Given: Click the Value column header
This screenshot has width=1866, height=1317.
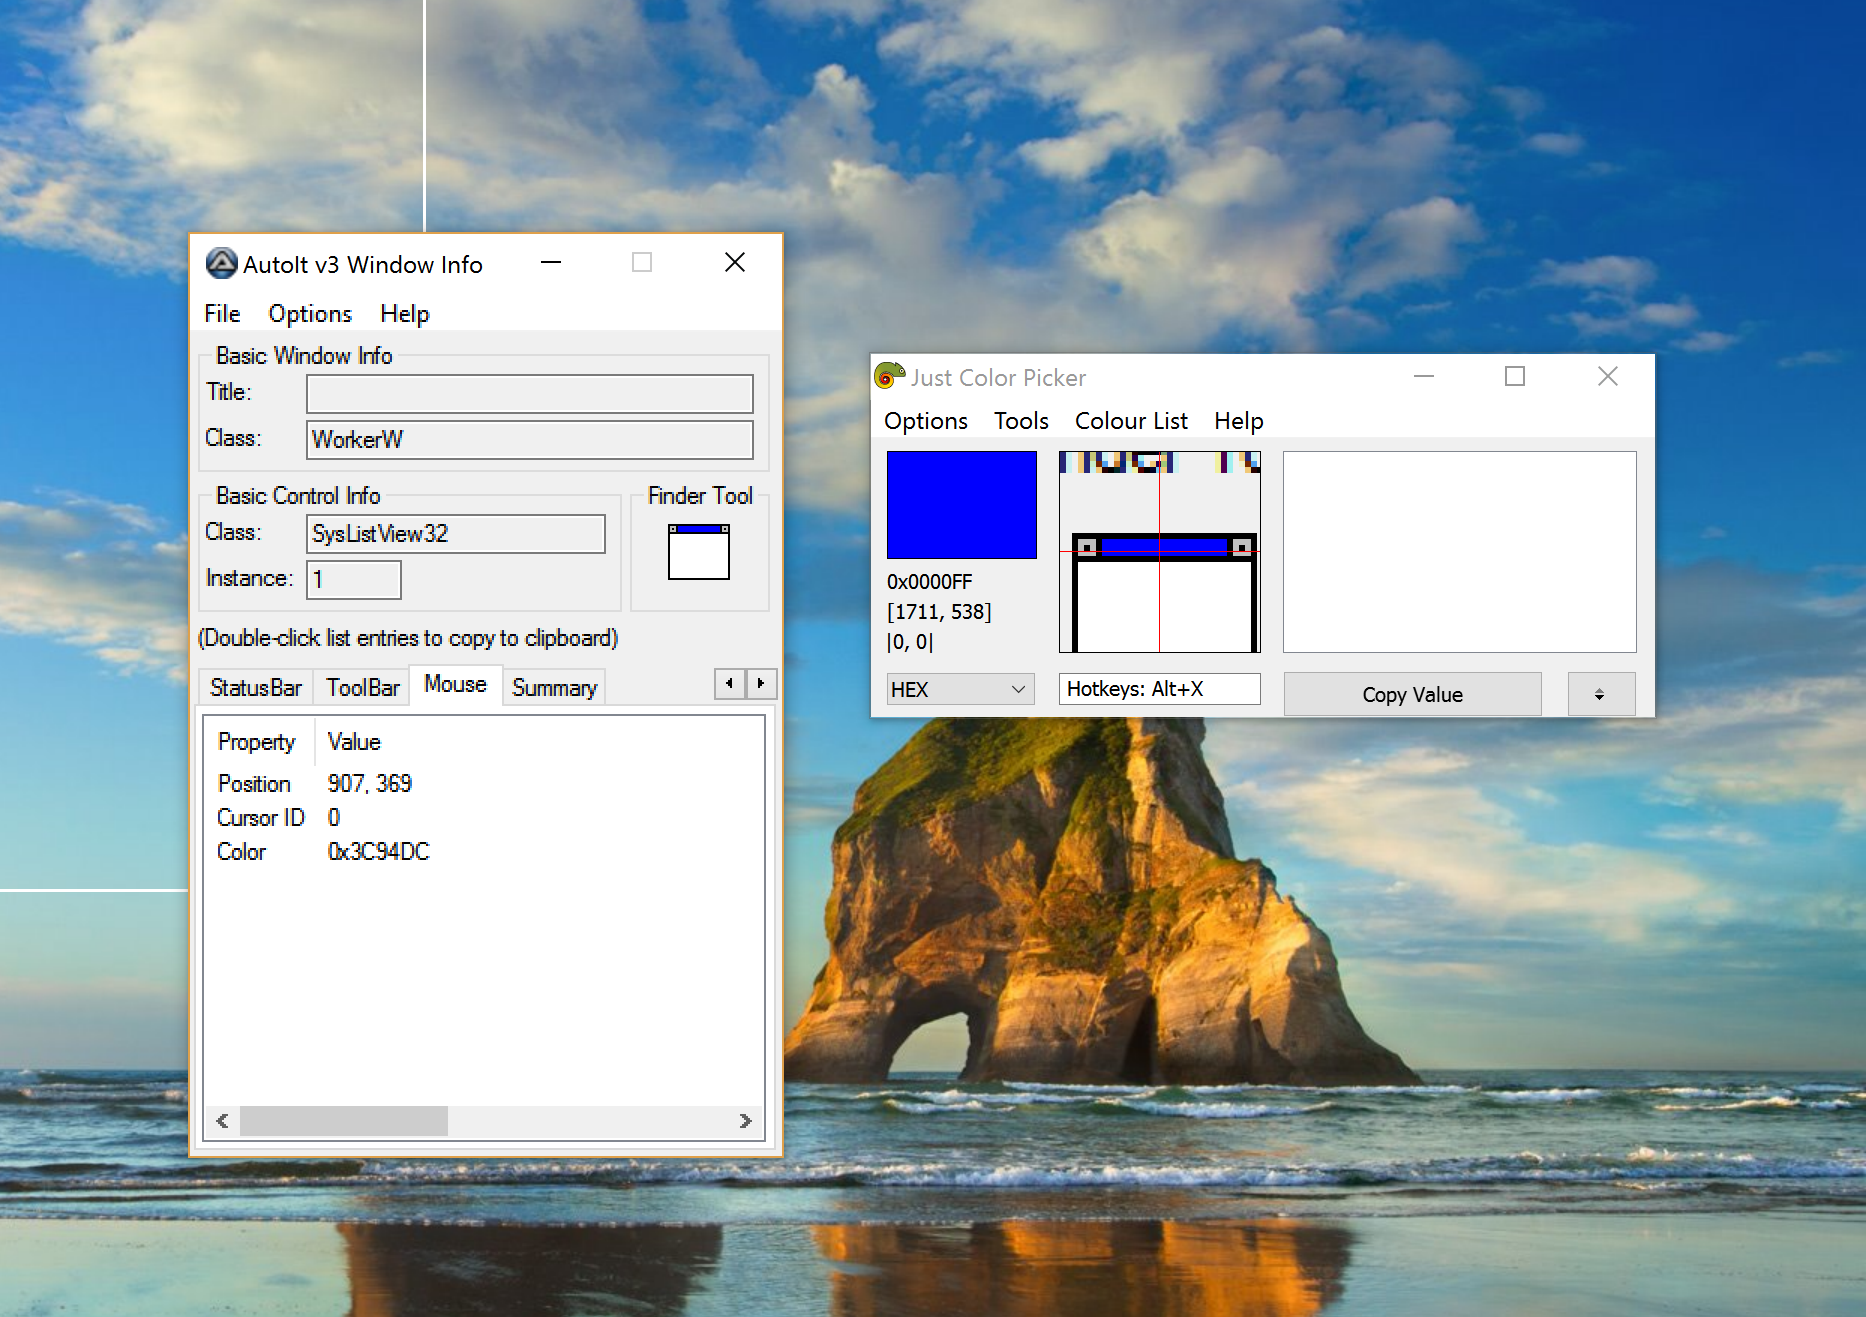Looking at the screenshot, I should pyautogui.click(x=354, y=742).
